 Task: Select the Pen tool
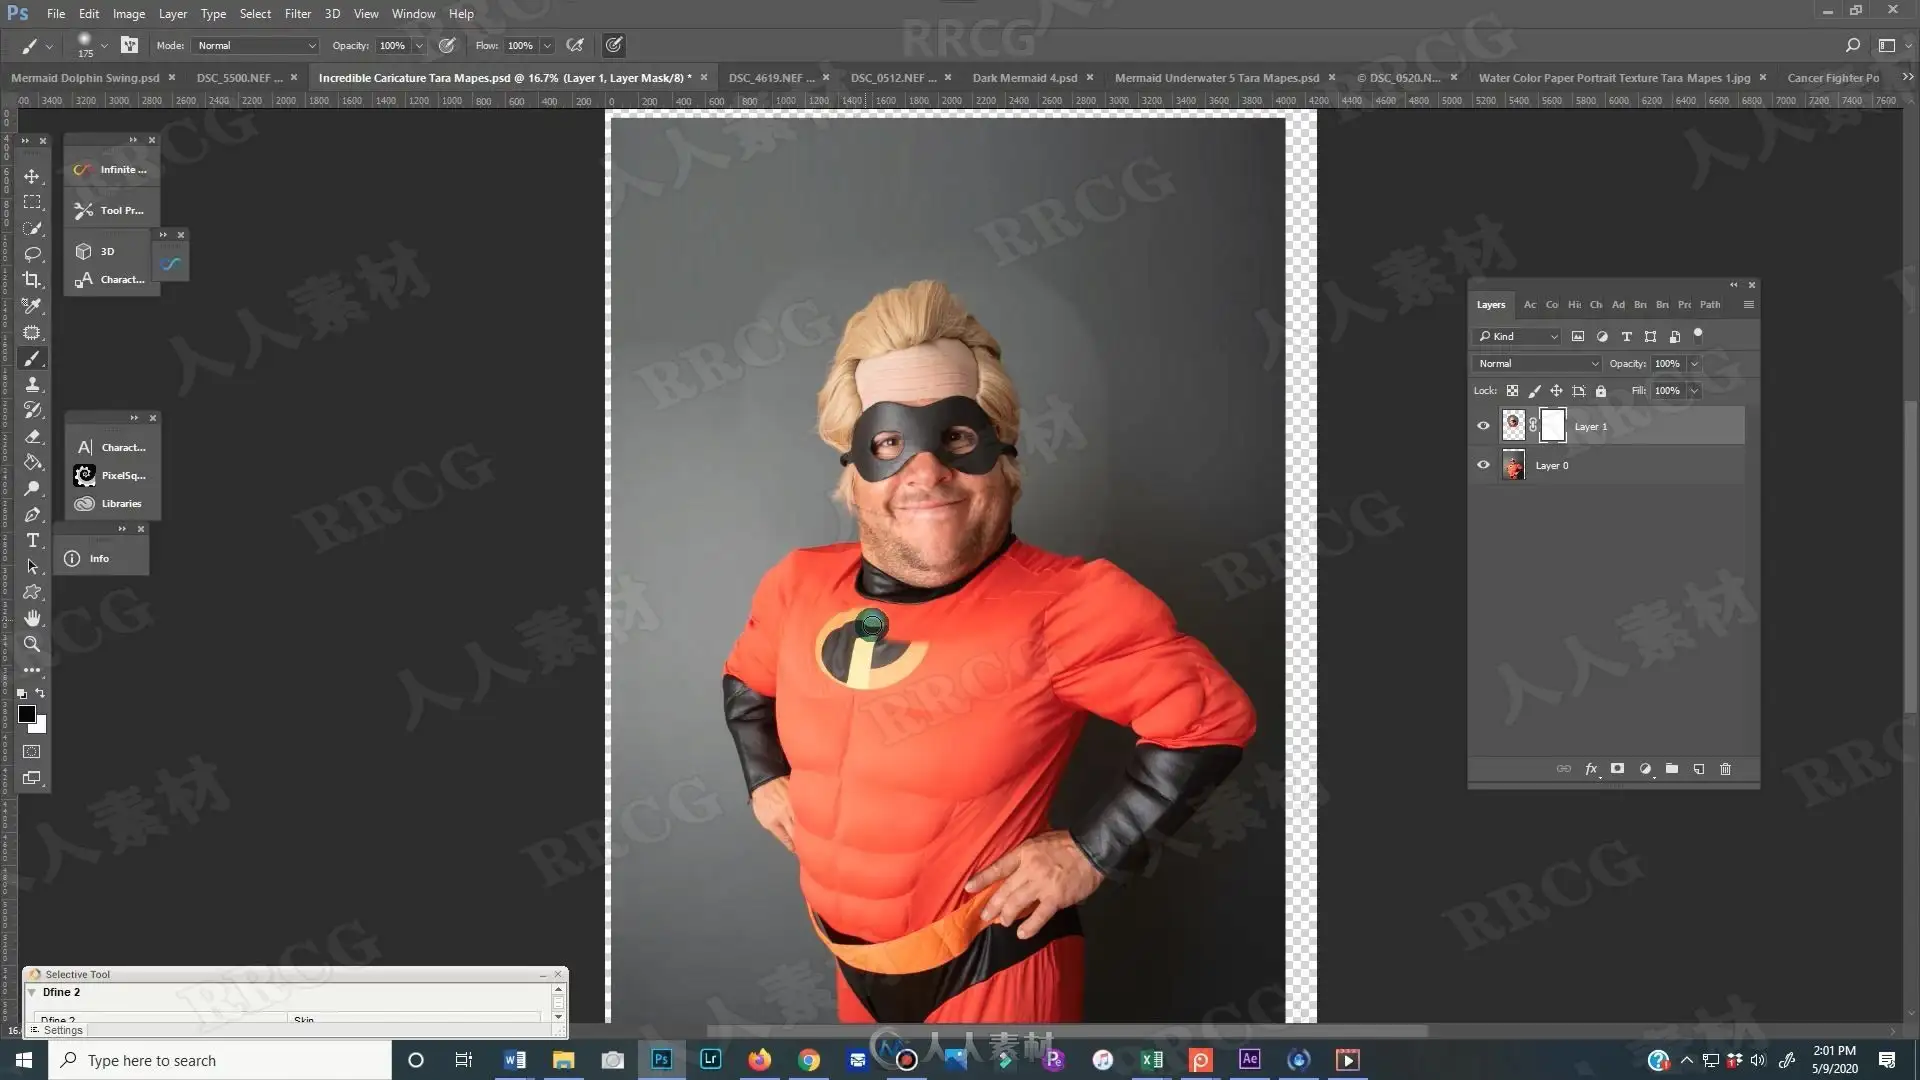[x=32, y=514]
